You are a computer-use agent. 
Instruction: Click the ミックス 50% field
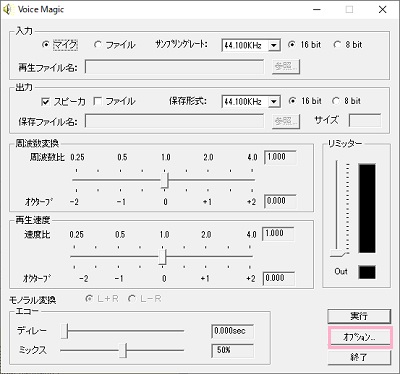point(232,351)
